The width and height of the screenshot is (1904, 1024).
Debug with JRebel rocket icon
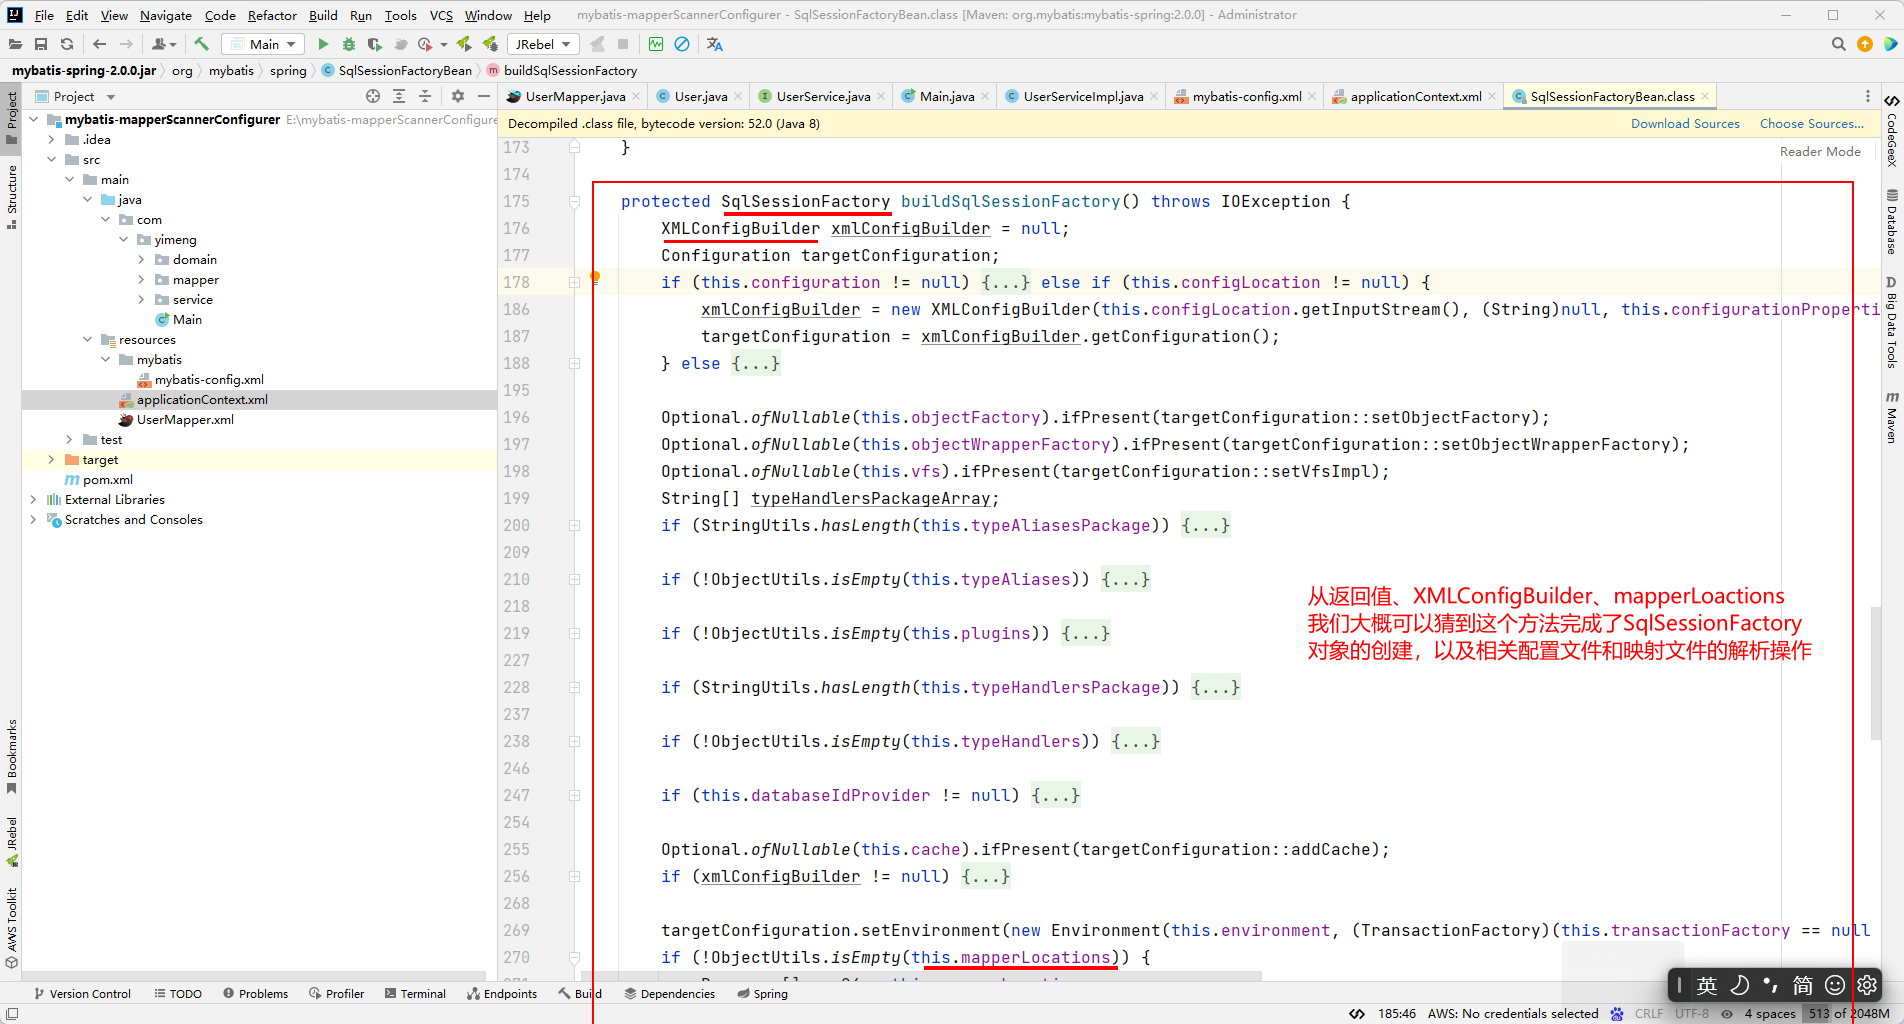(x=490, y=44)
